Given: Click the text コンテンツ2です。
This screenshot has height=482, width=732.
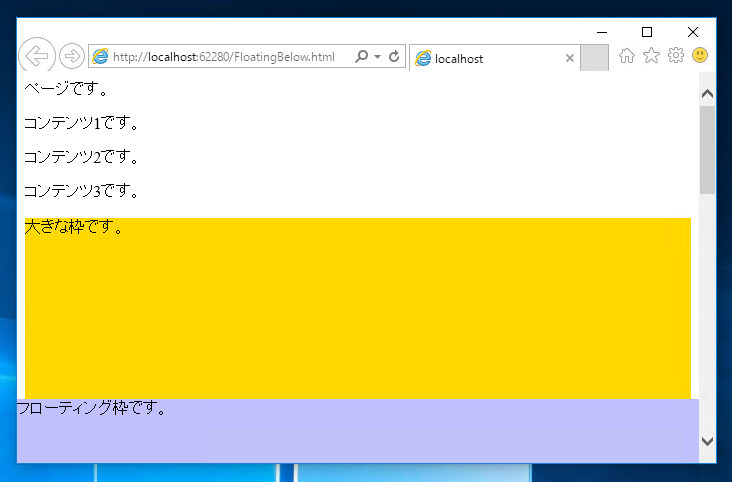Looking at the screenshot, I should 81,157.
